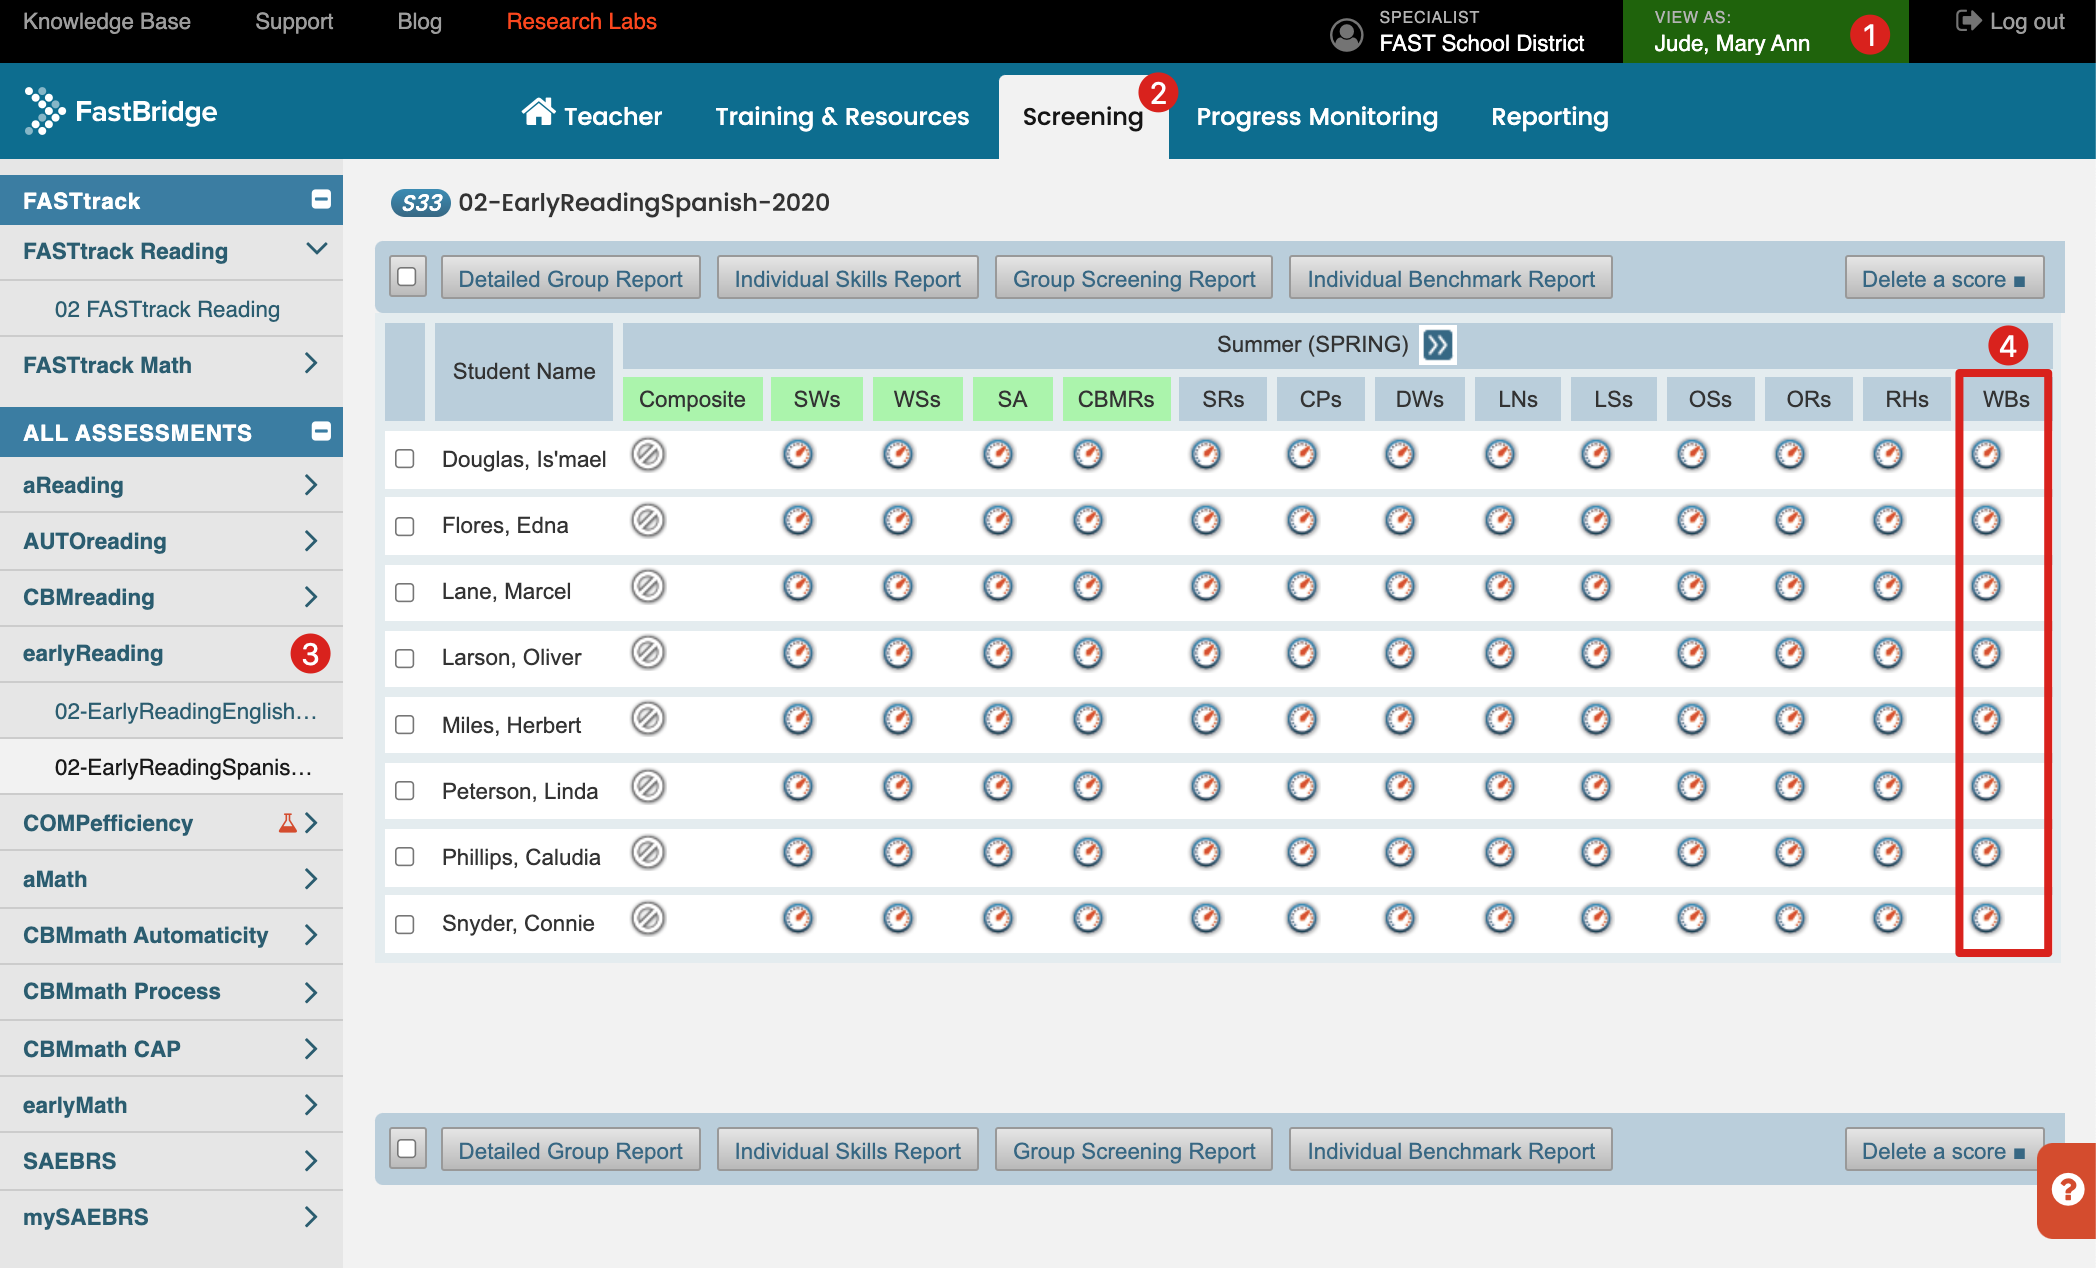Open DWs score entry for Phillips, Caludia
Image resolution: width=2096 pixels, height=1268 pixels.
(x=1400, y=853)
